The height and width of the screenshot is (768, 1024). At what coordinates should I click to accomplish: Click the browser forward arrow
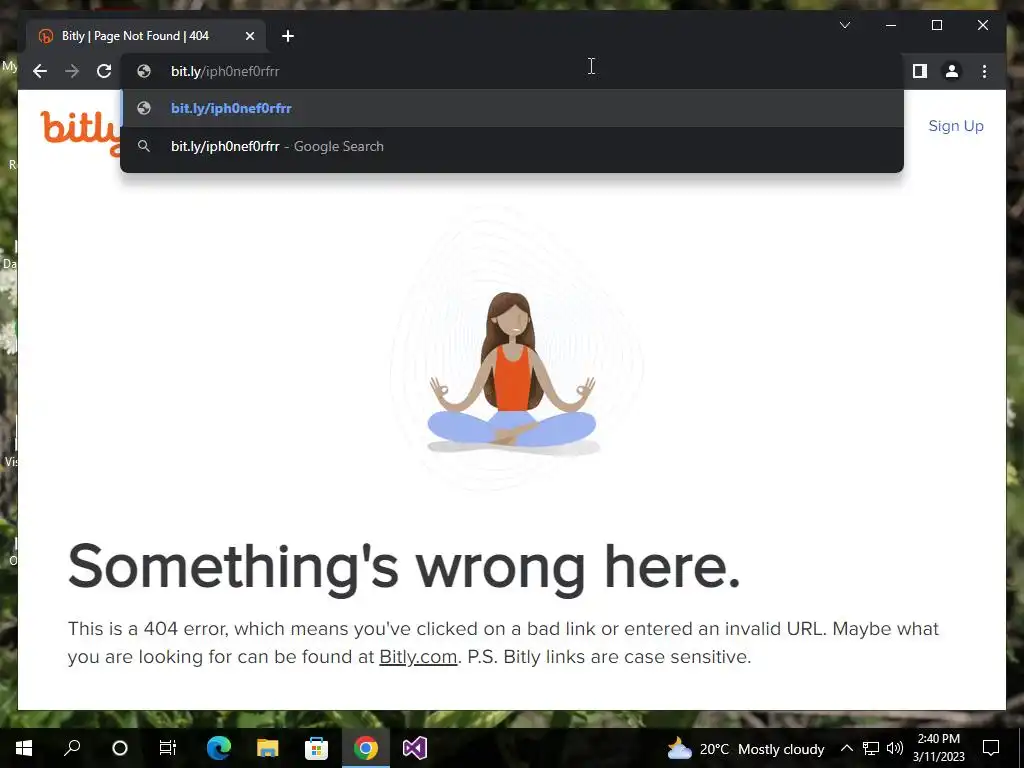pos(72,71)
